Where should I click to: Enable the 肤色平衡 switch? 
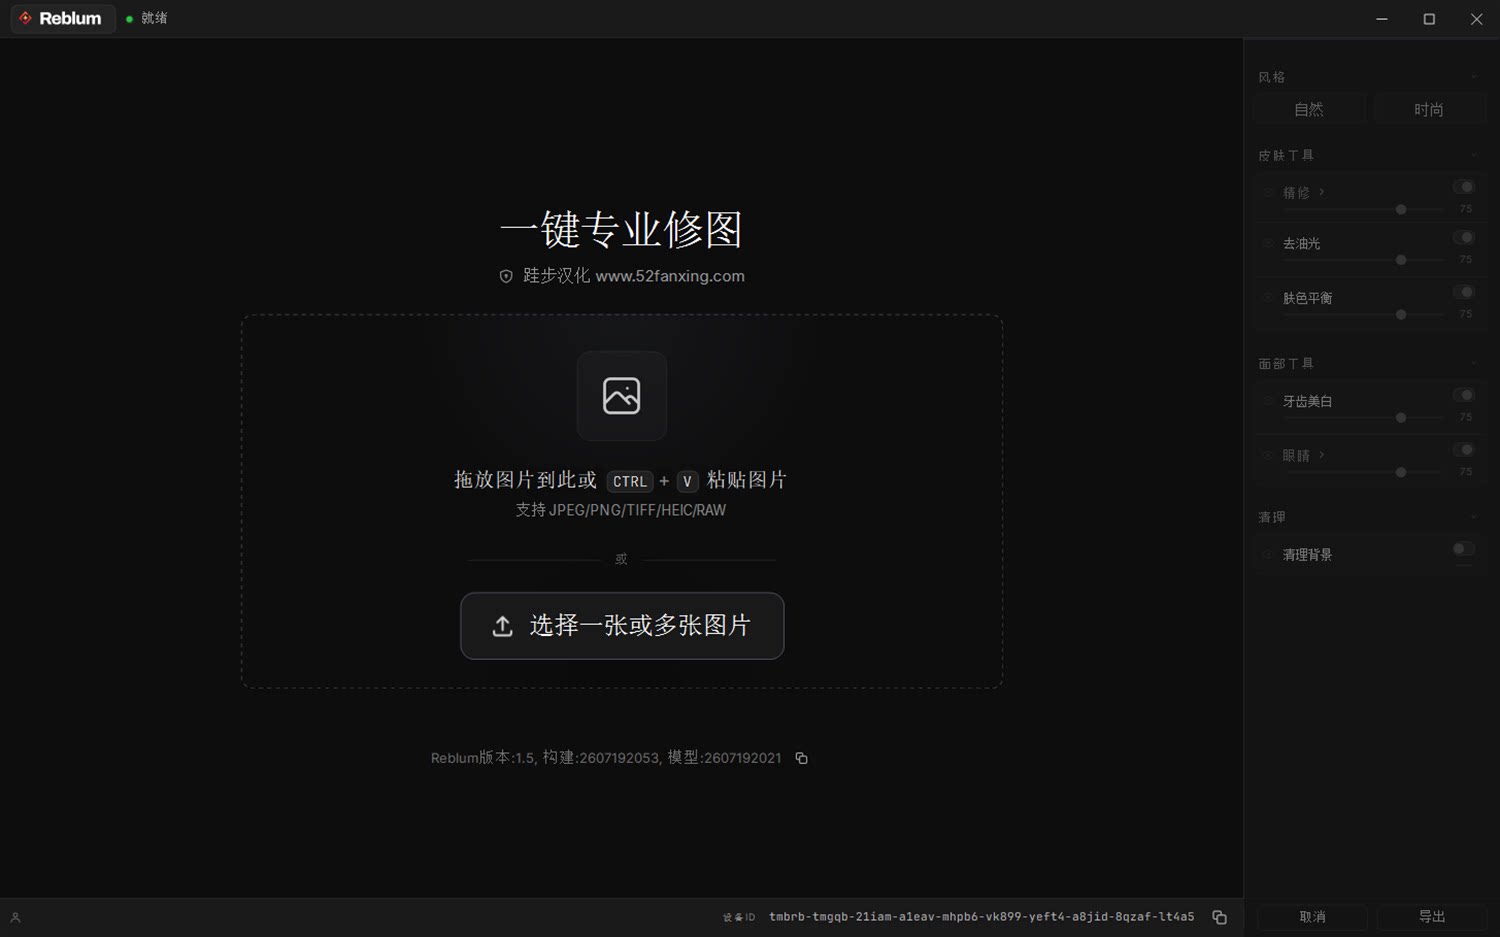point(1464,292)
